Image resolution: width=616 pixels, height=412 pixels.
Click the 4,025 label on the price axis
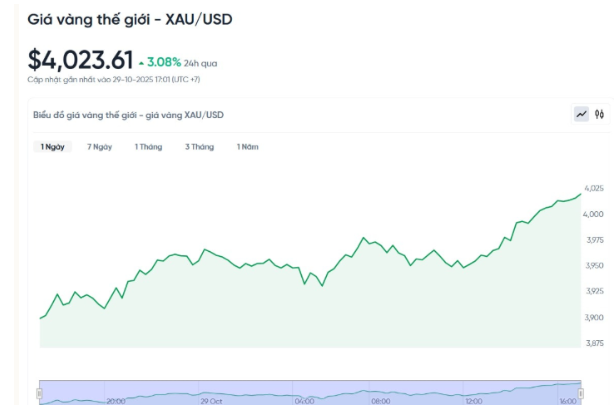[x=594, y=188]
